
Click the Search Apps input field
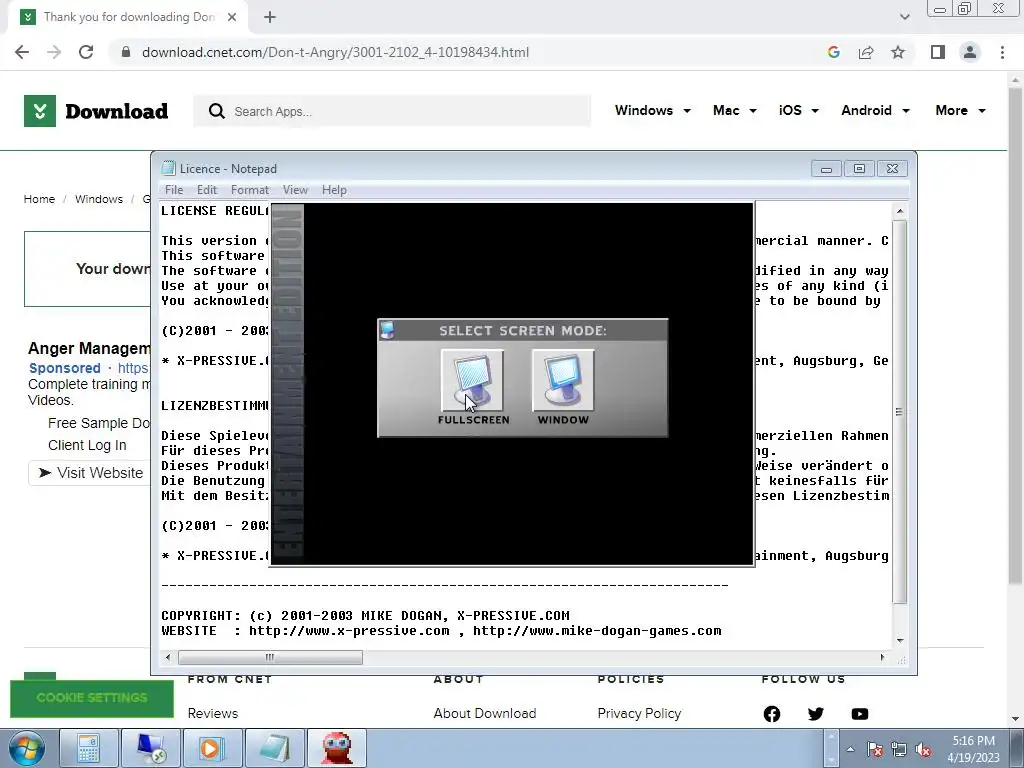click(x=392, y=111)
